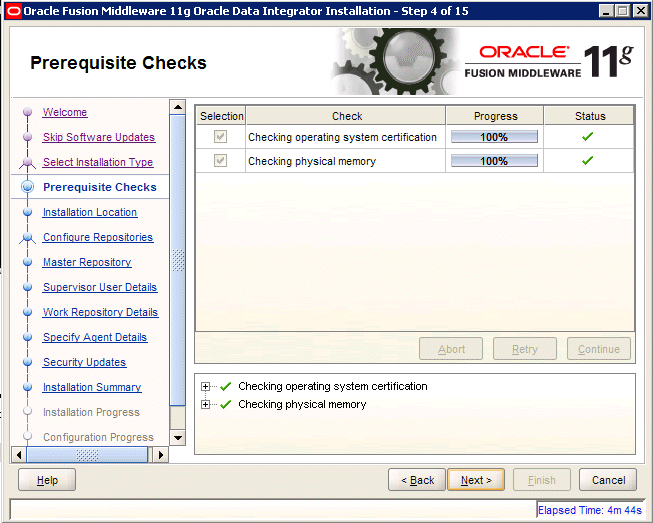
Task: Click the Prerequisite Checks current step bullet
Action: click(x=27, y=187)
